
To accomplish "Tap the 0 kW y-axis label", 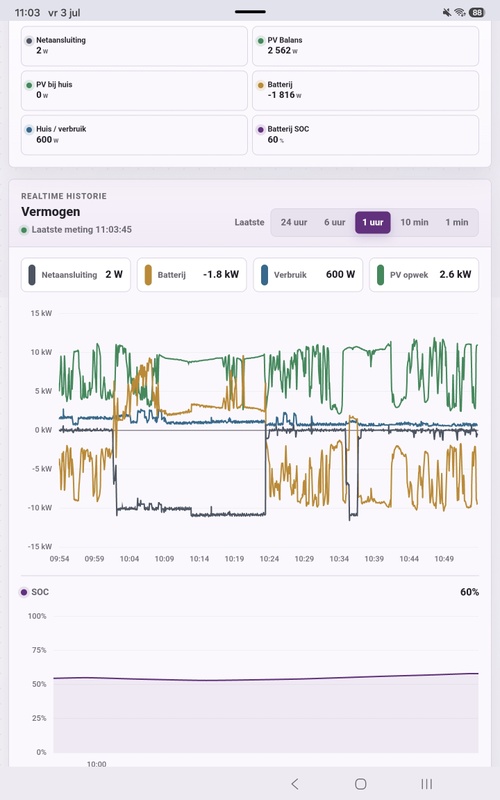I will (43, 430).
